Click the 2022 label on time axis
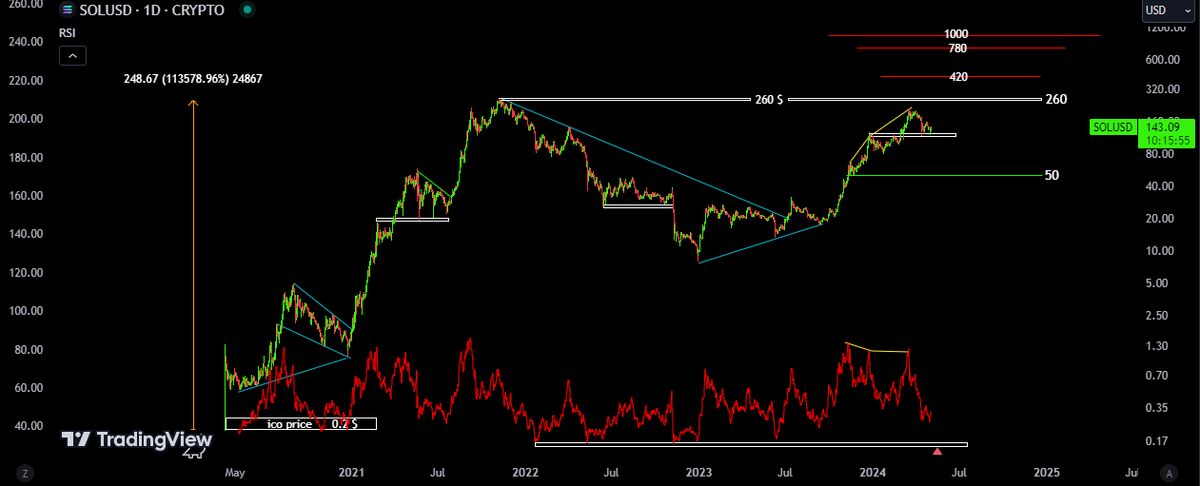The width and height of the screenshot is (1200, 486). coord(526,471)
